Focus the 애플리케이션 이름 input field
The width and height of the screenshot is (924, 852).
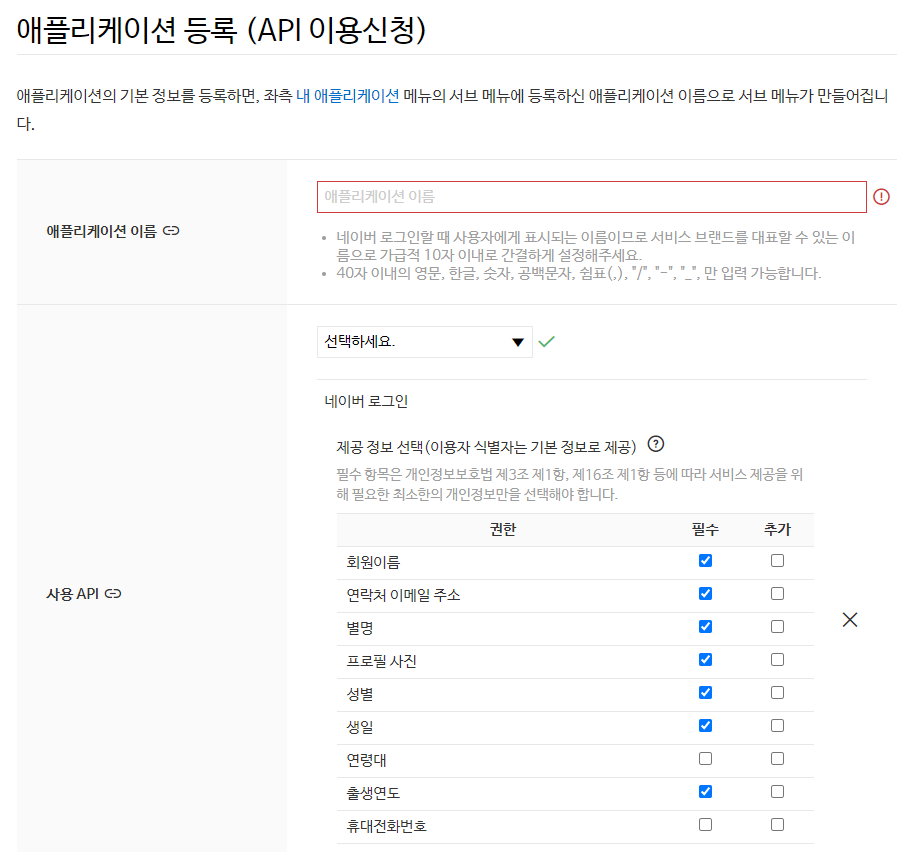pos(592,197)
